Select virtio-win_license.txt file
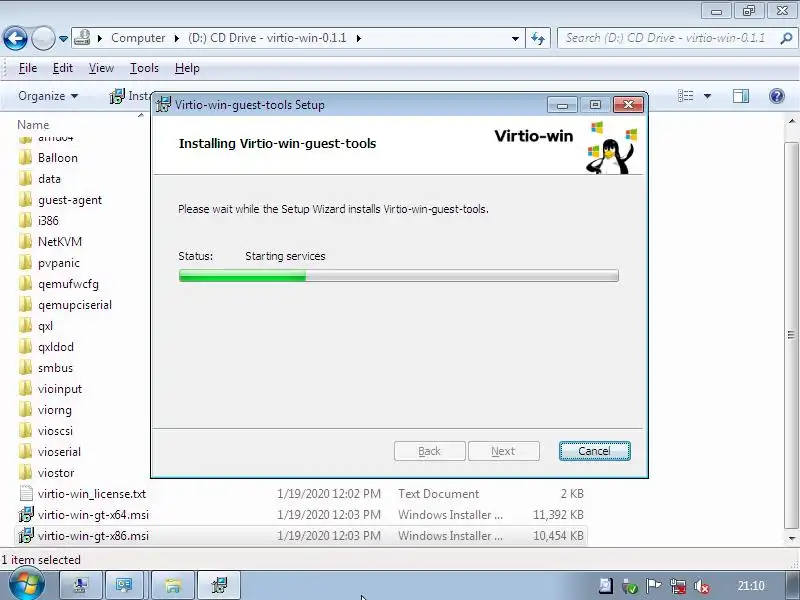Viewport: 800px width, 600px height. click(x=91, y=493)
